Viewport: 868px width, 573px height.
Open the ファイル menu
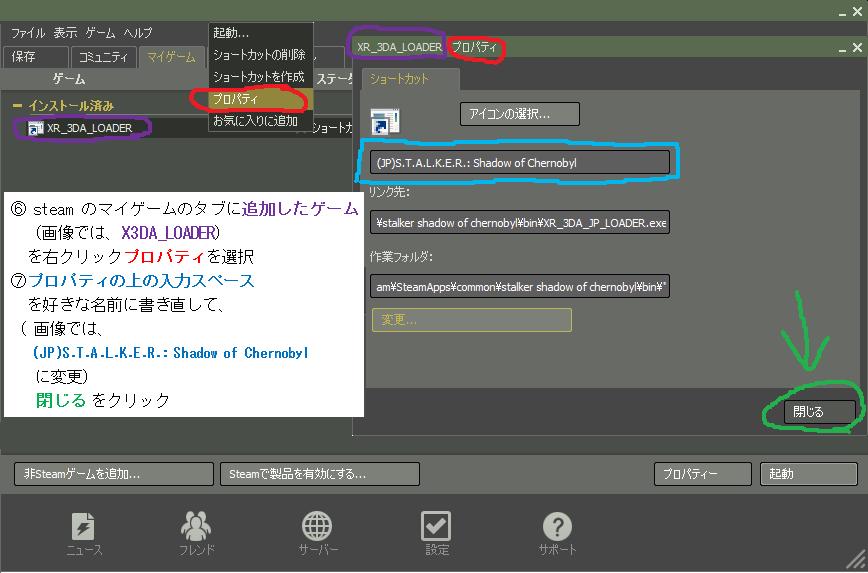[x=28, y=33]
